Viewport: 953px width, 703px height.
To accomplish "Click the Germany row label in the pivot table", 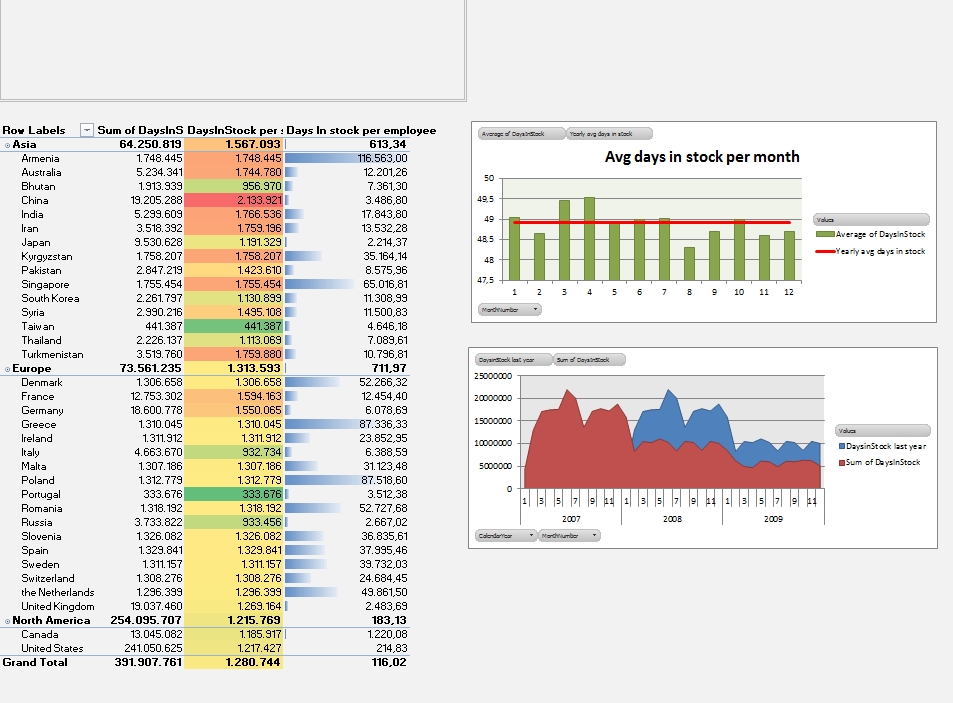I will click(45, 410).
